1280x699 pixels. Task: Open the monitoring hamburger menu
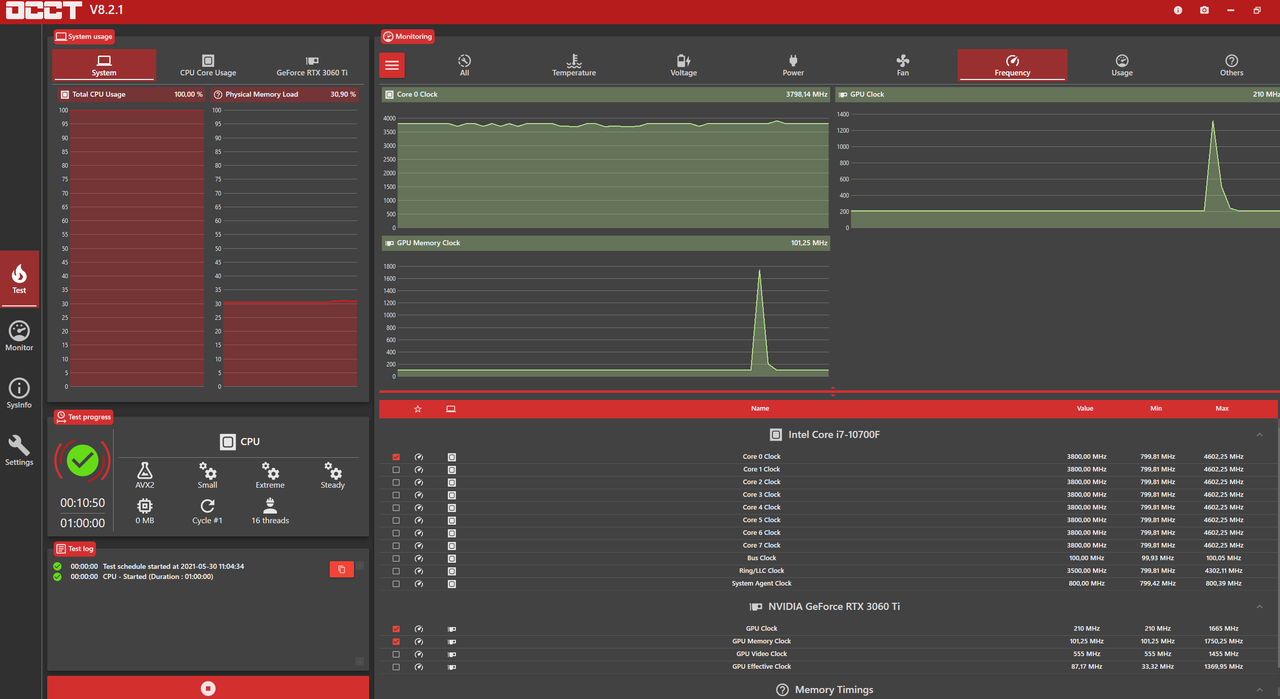pyautogui.click(x=392, y=65)
